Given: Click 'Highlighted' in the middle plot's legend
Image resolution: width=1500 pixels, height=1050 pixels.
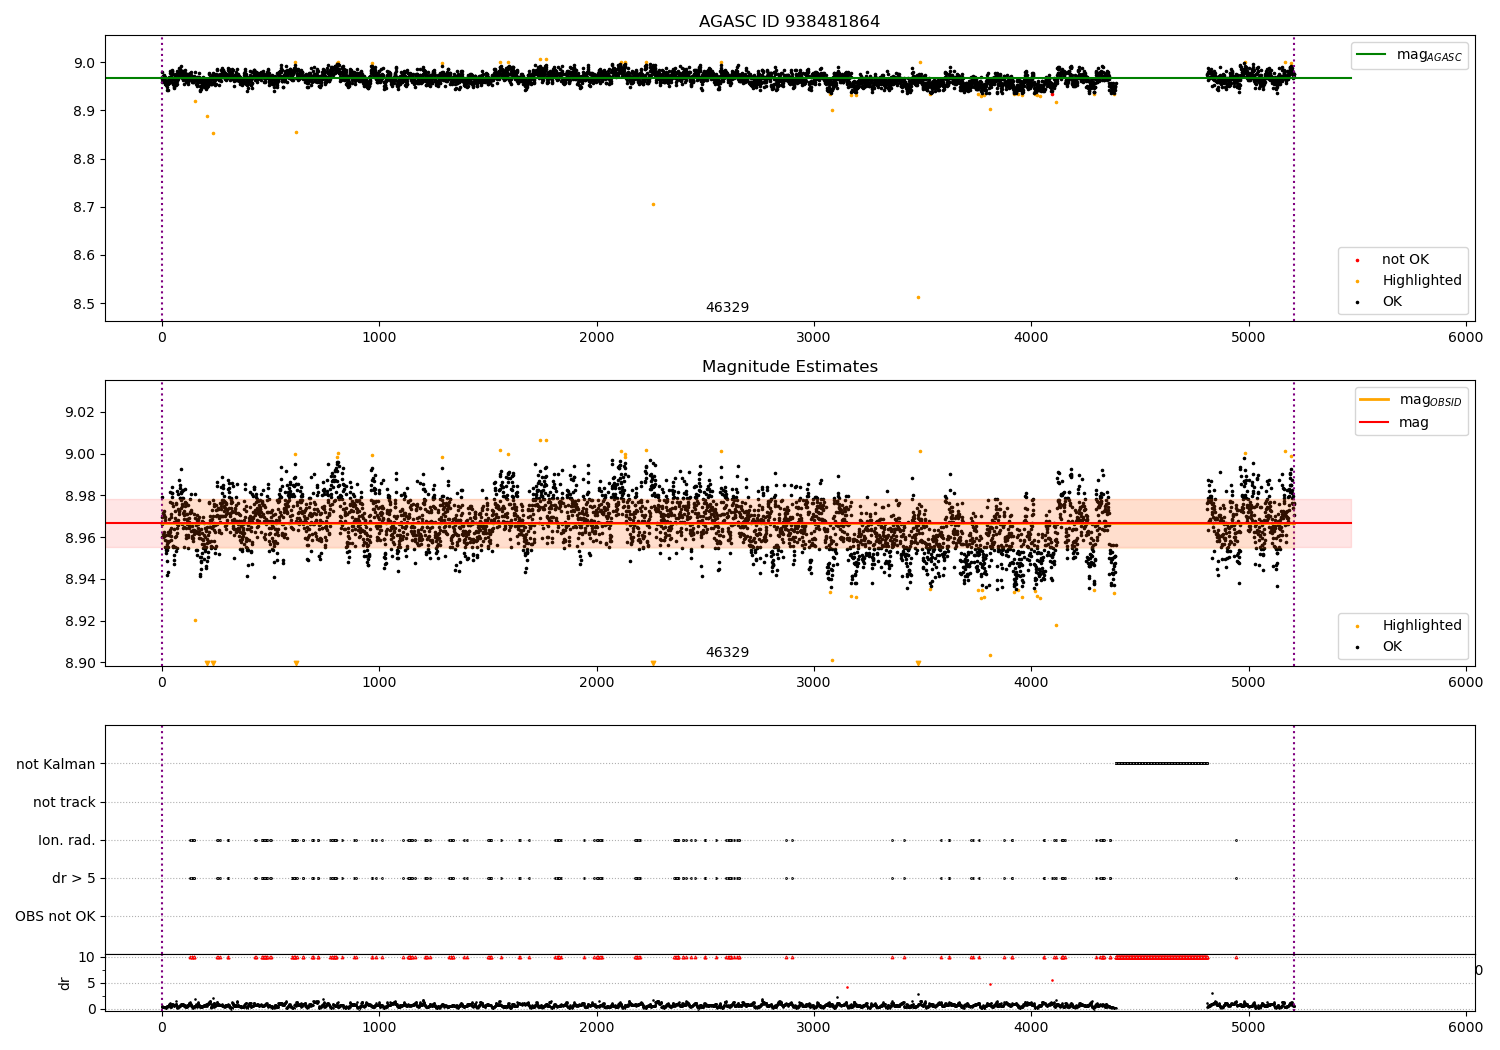Looking at the screenshot, I should [x=1421, y=626].
